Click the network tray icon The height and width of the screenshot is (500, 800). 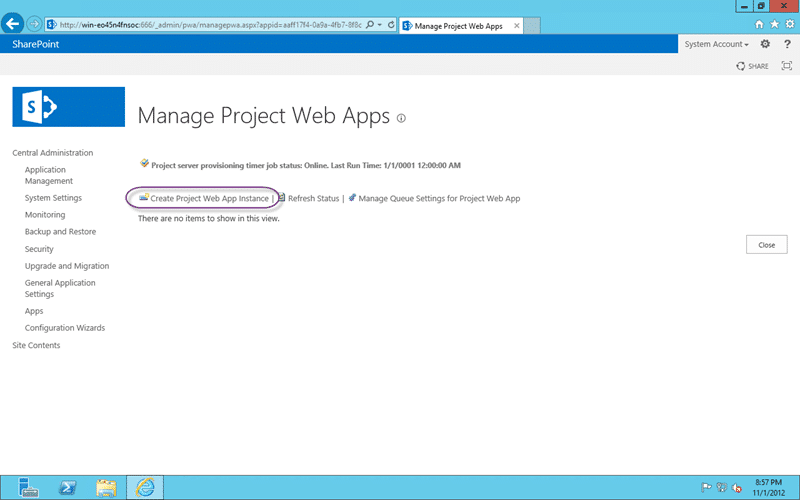point(721,488)
